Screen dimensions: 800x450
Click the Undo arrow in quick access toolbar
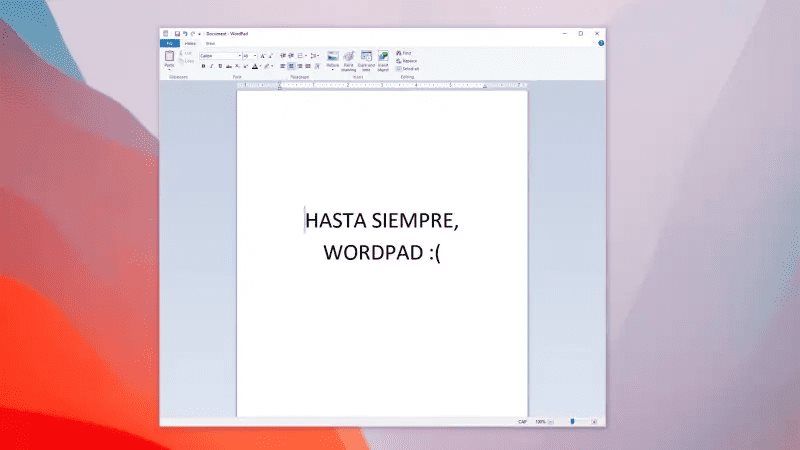[185, 33]
